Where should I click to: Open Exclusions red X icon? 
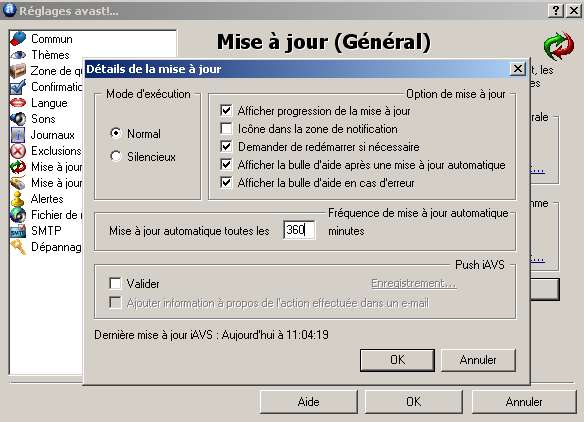18,151
